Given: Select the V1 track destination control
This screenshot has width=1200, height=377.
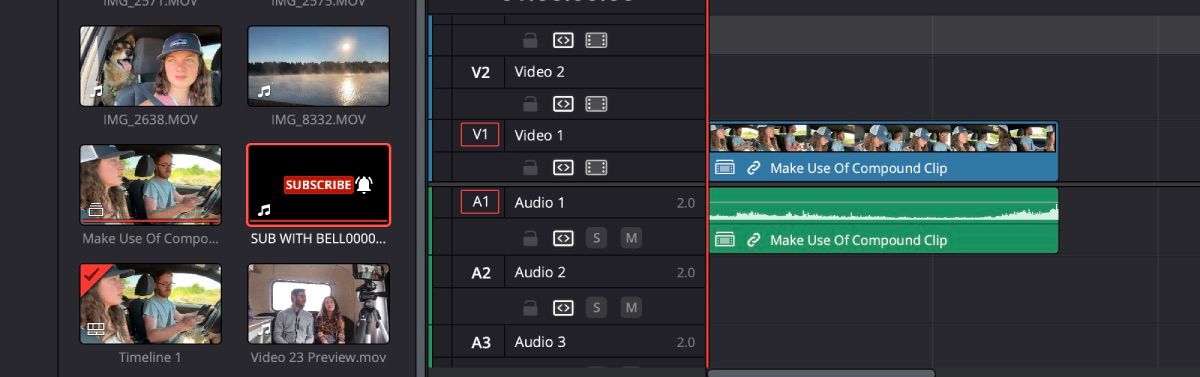Looking at the screenshot, I should pos(481,135).
